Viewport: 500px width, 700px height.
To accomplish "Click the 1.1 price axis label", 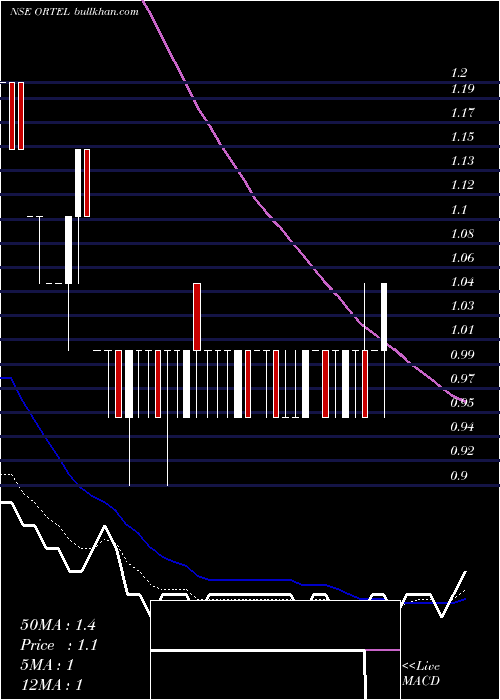I will [x=459, y=209].
